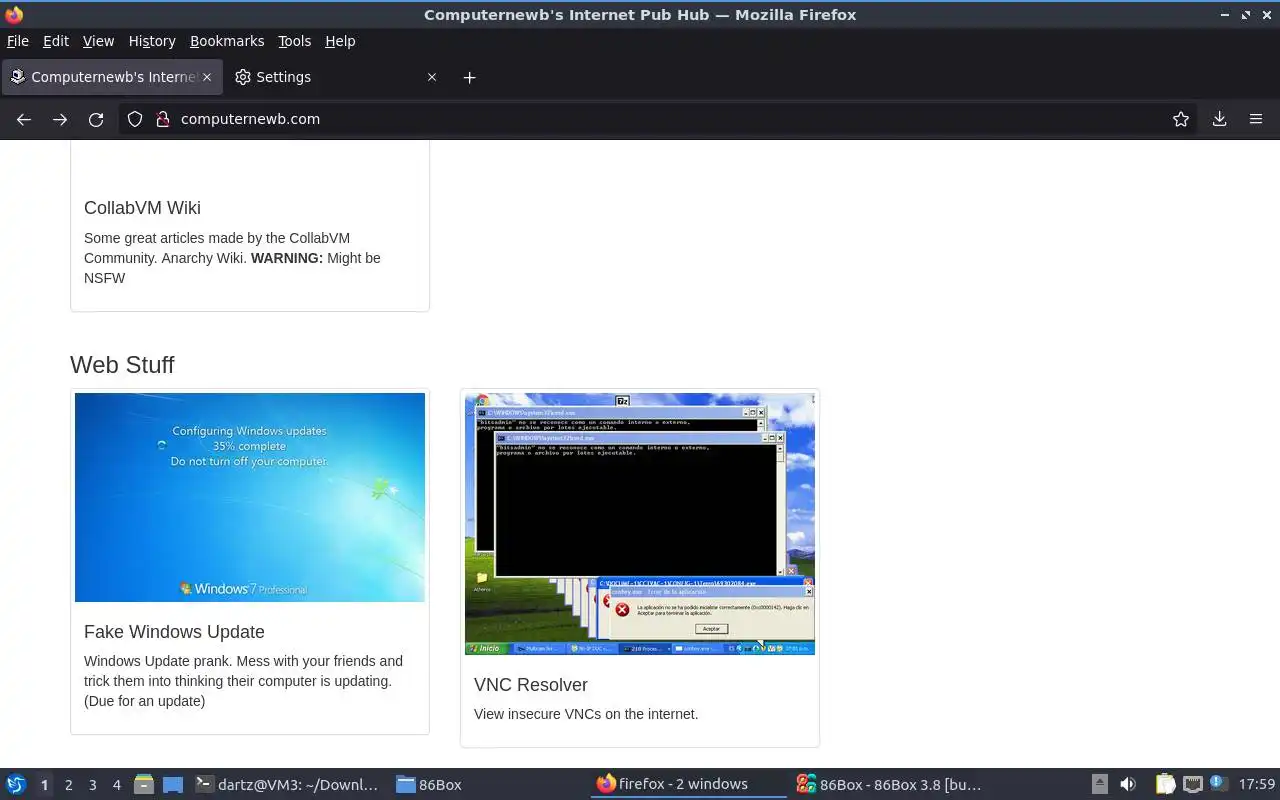Click the 86Box emulator icon in the taskbar
This screenshot has width=1280, height=800.
pyautogui.click(x=806, y=785)
